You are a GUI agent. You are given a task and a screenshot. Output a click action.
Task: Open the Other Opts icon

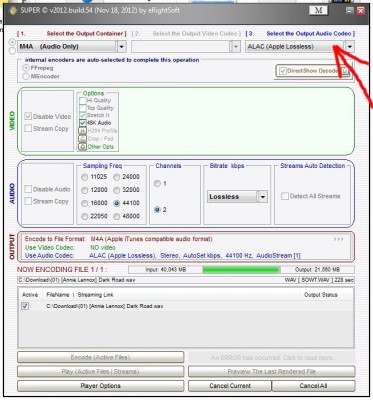point(82,147)
